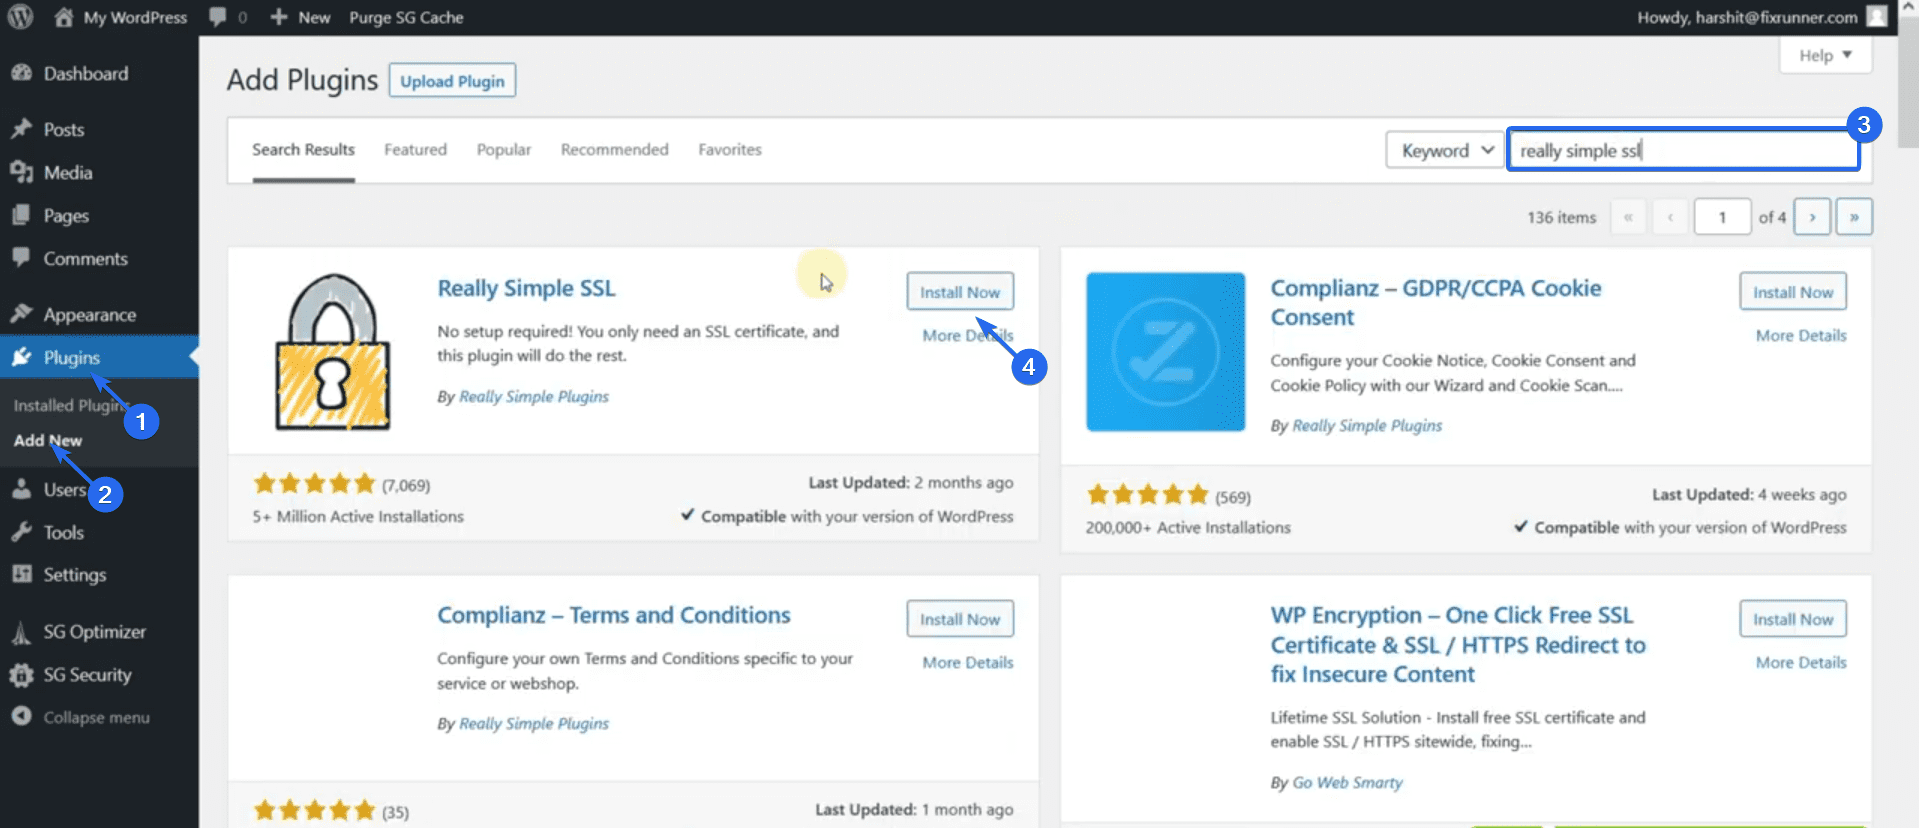Viewport: 1919px width, 828px height.
Task: Jump to the last results page arrow
Action: tap(1854, 217)
